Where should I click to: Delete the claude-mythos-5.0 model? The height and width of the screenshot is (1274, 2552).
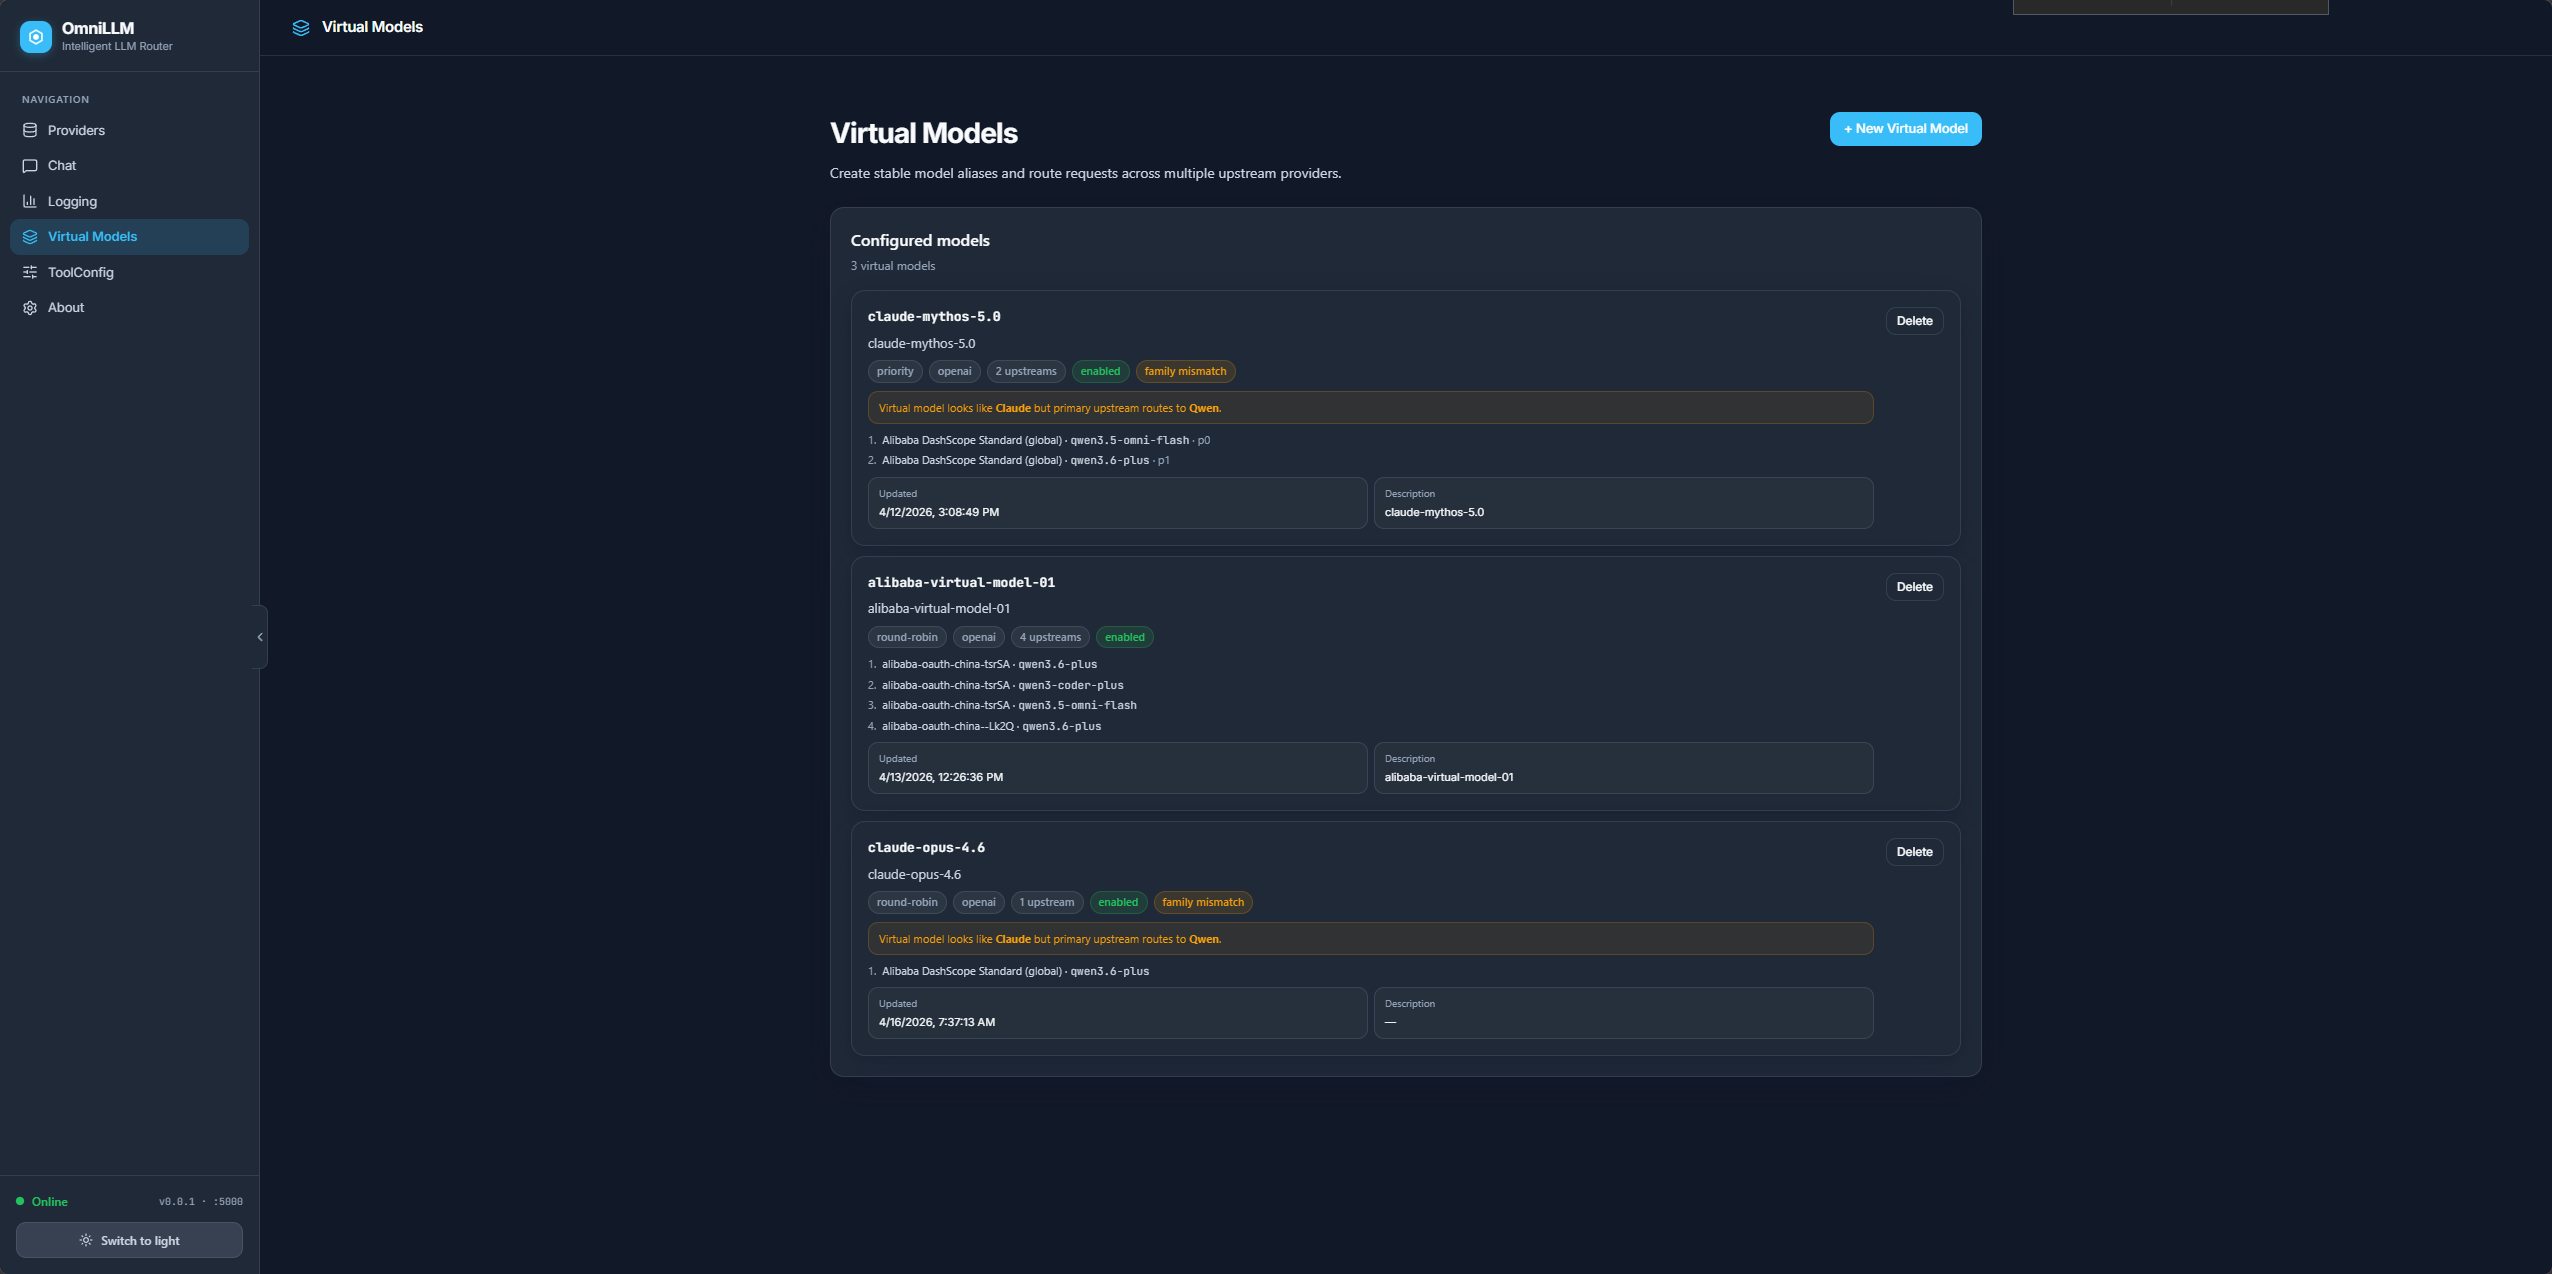click(1914, 321)
